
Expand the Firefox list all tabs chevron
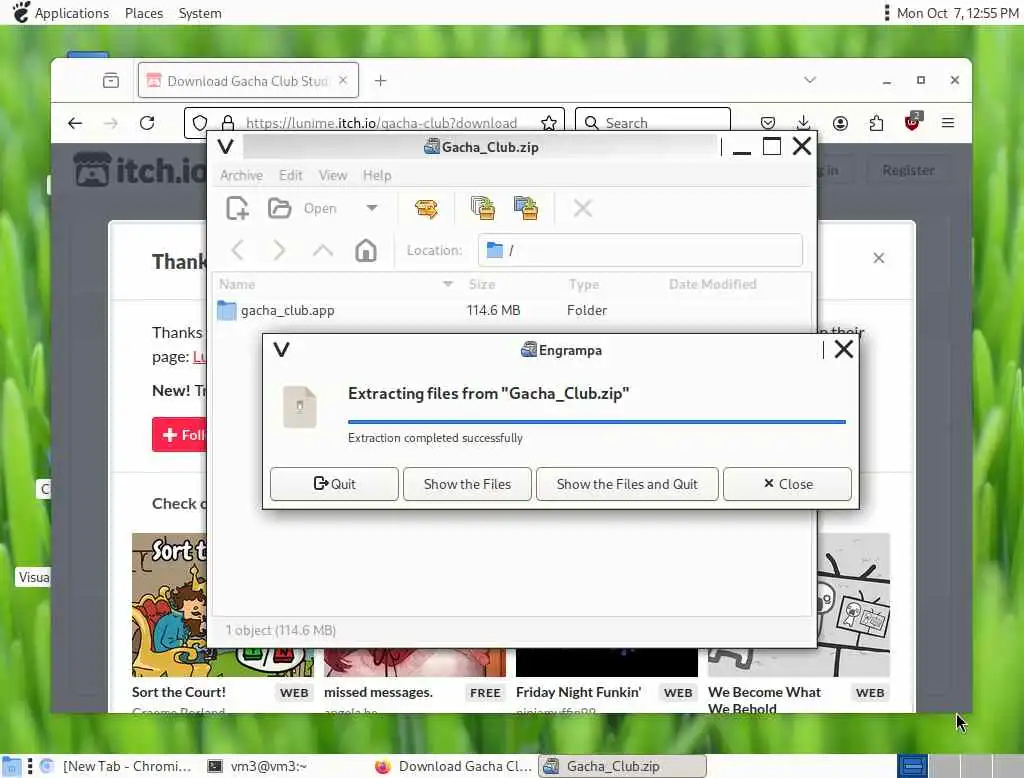tap(810, 80)
